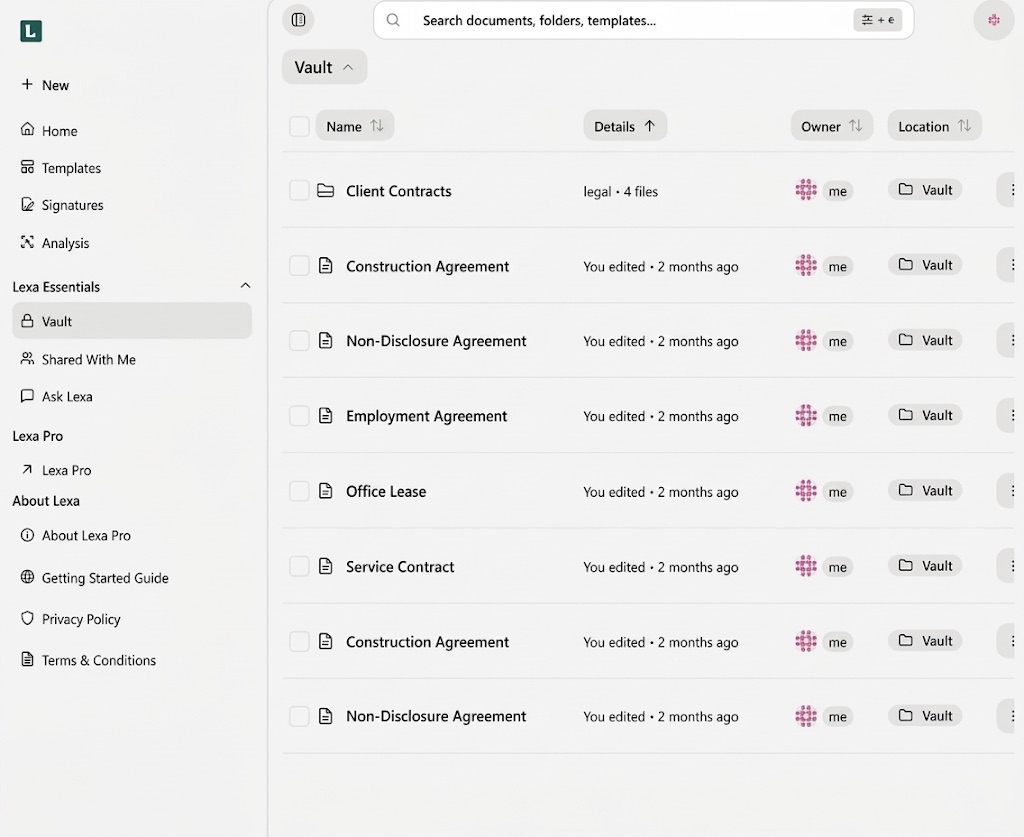1024x837 pixels.
Task: Check the Office Lease row checkbox
Action: (299, 491)
